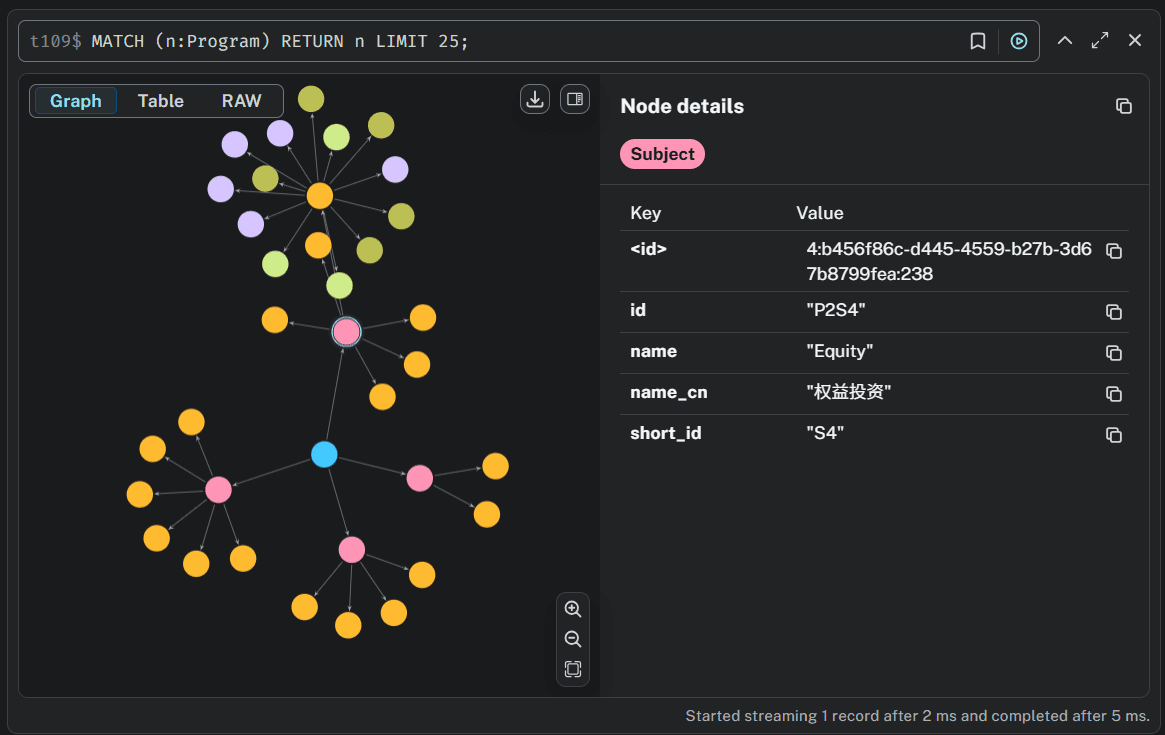Switch to the Table tab
This screenshot has height=735, width=1165.
click(x=160, y=100)
